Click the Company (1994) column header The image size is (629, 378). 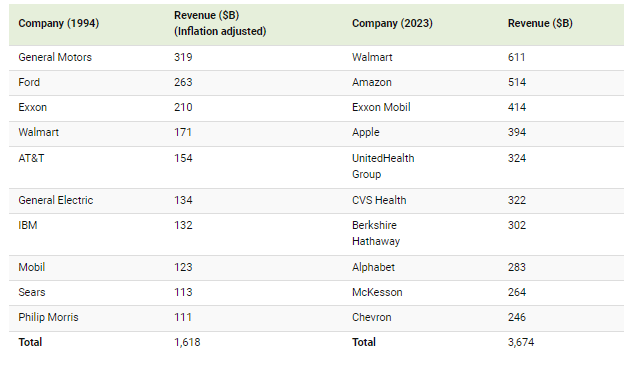click(x=59, y=23)
